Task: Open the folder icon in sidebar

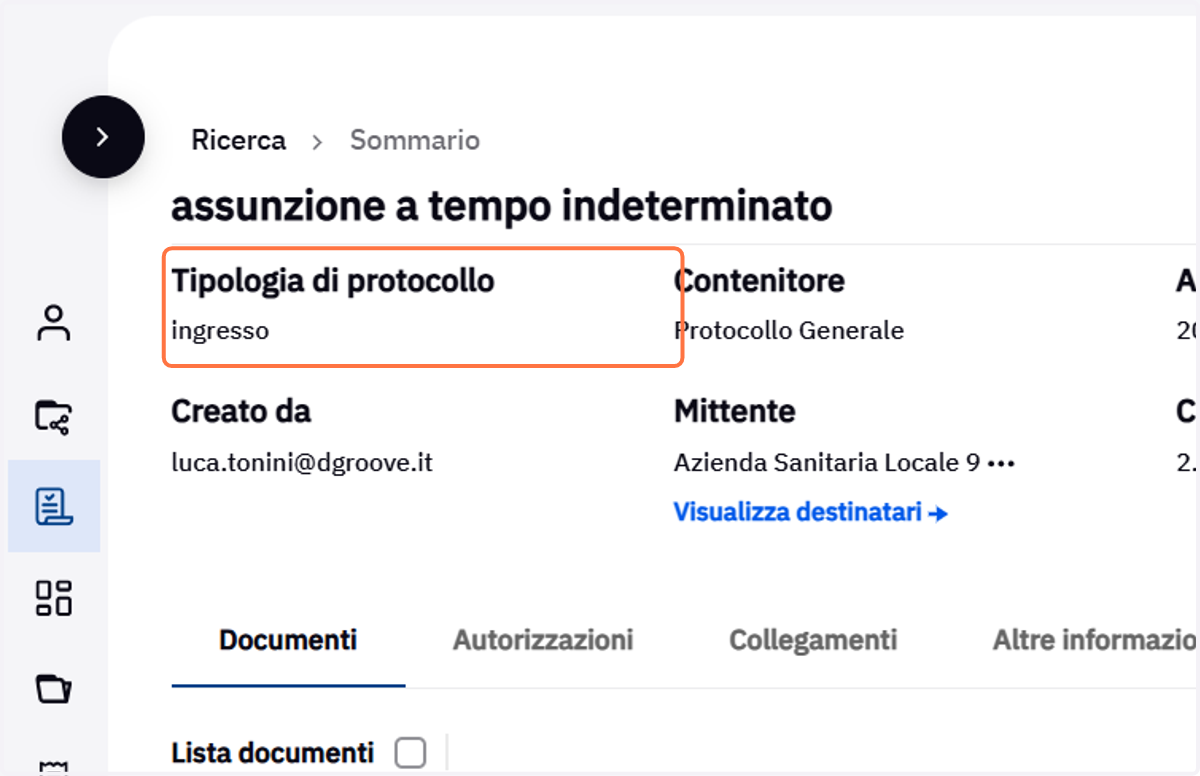Action: [x=54, y=688]
